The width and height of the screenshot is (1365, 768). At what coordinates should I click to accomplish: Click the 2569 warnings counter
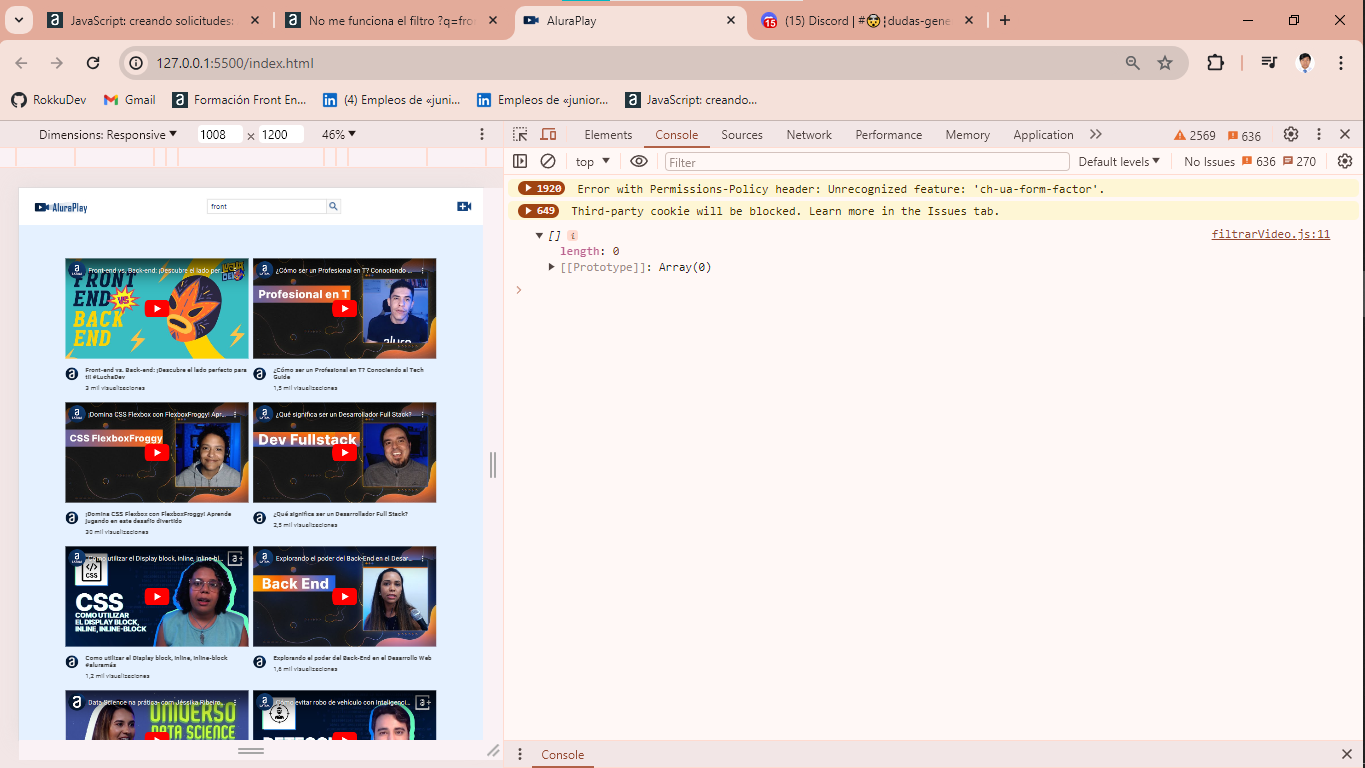(x=1195, y=135)
